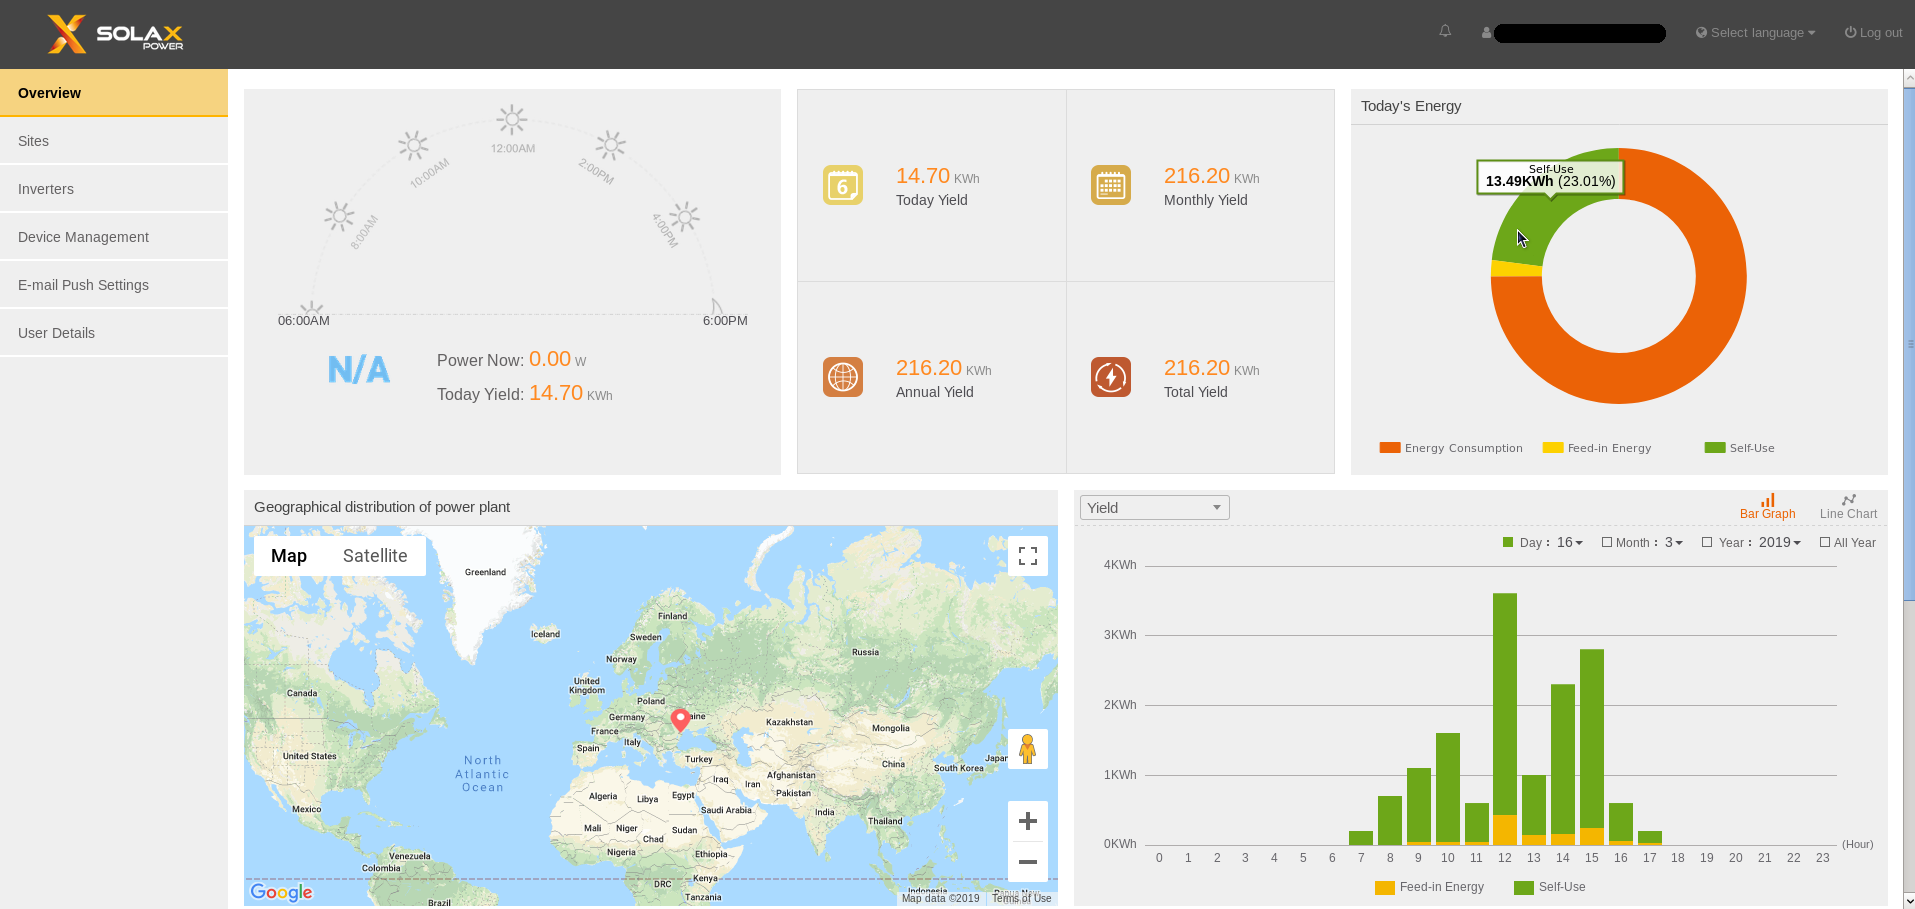Zoom in on the map
This screenshot has height=909, width=1915.
1028,822
